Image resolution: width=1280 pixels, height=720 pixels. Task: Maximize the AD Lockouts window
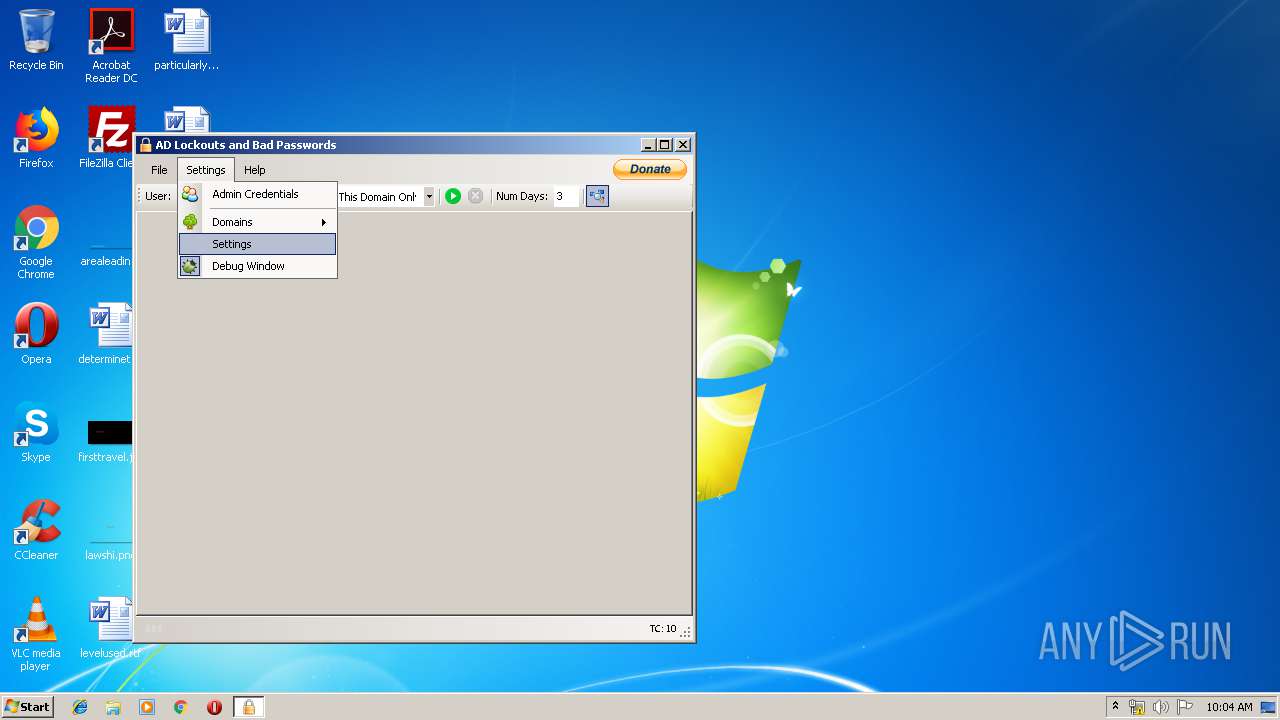pyautogui.click(x=665, y=145)
